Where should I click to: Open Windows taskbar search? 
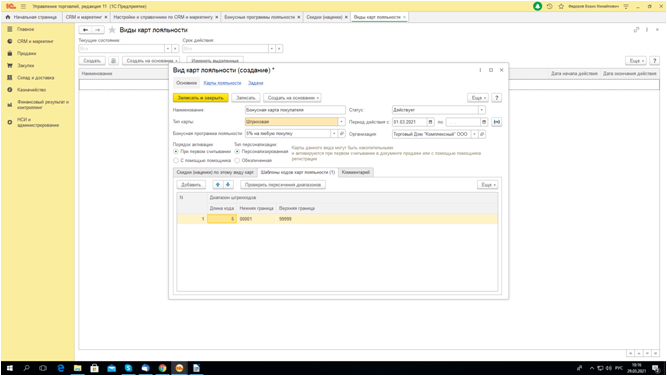26,368
